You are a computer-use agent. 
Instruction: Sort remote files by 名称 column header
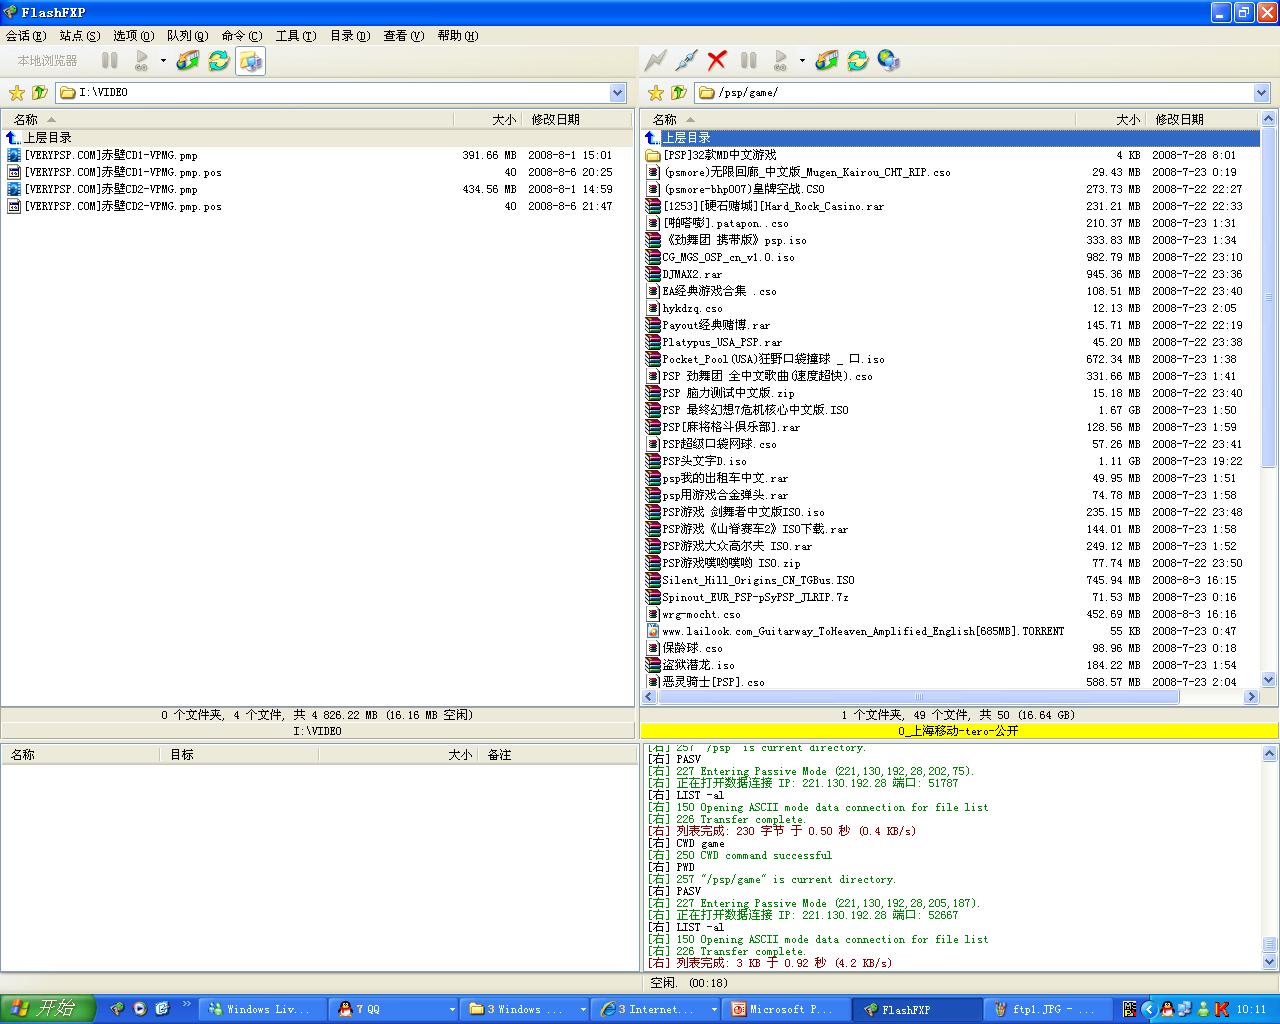pyautogui.click(x=859, y=119)
